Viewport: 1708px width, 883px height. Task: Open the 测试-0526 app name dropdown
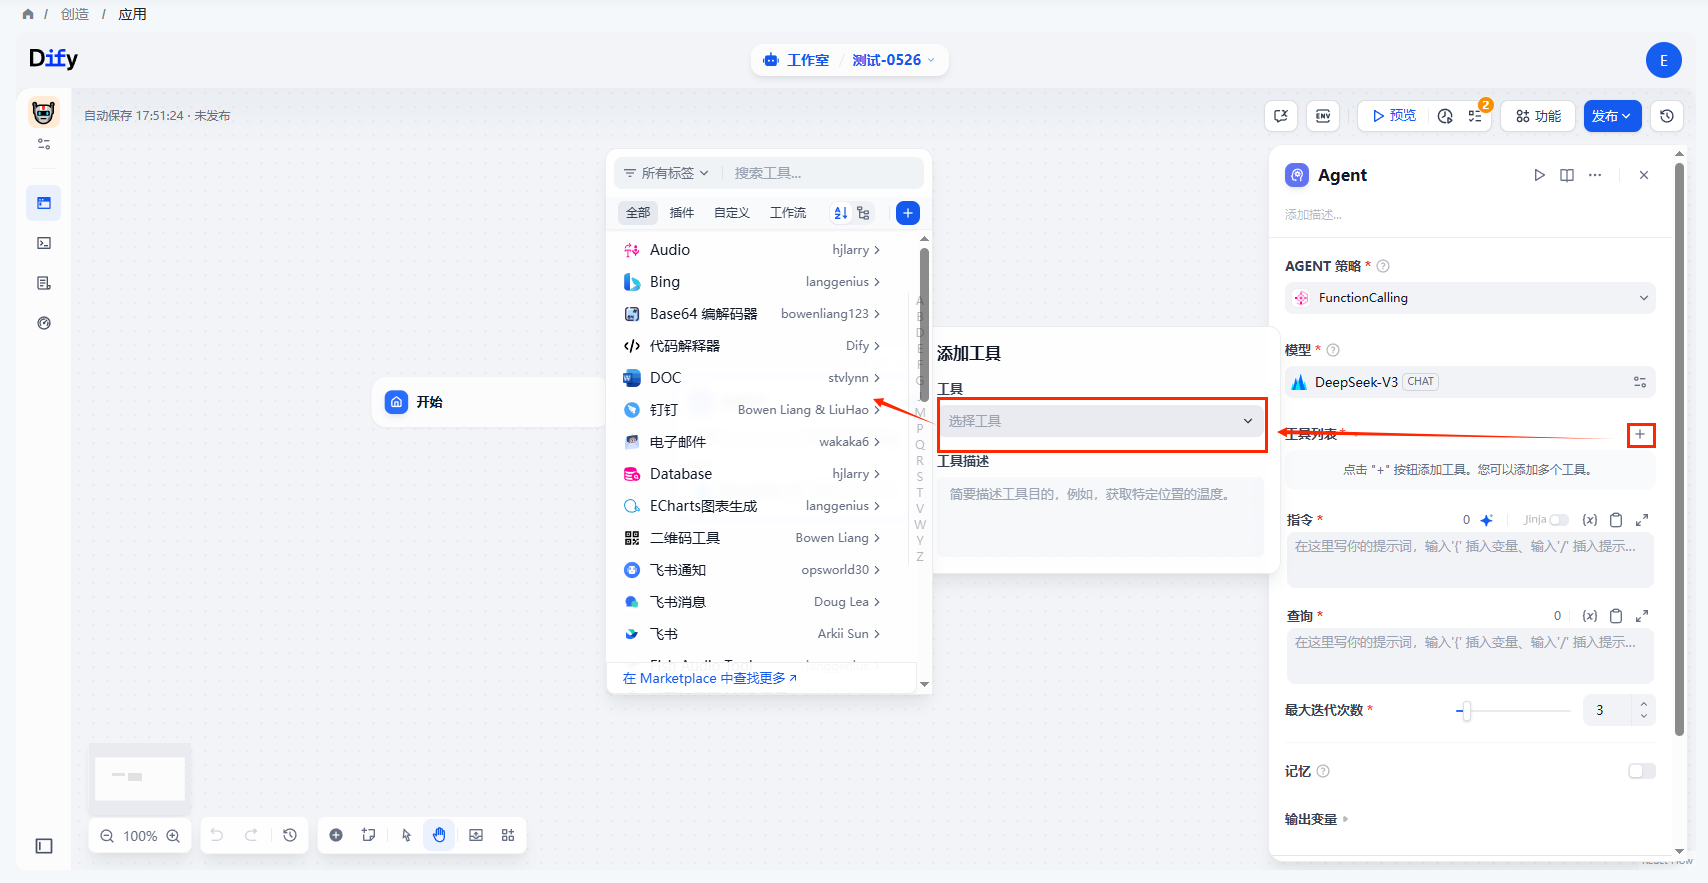coord(893,60)
